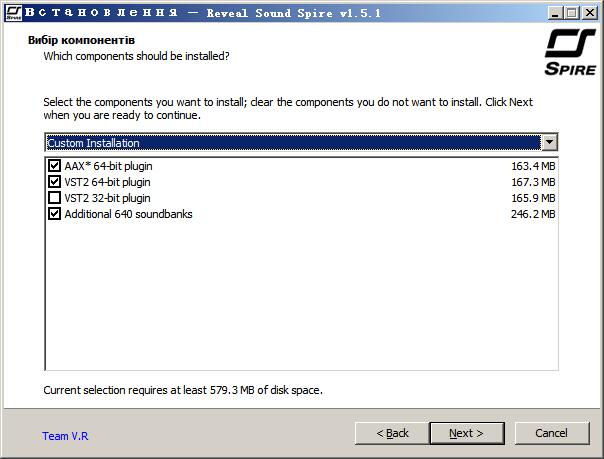
Task: Open the Custom Installation dropdown arrow
Action: pos(549,142)
